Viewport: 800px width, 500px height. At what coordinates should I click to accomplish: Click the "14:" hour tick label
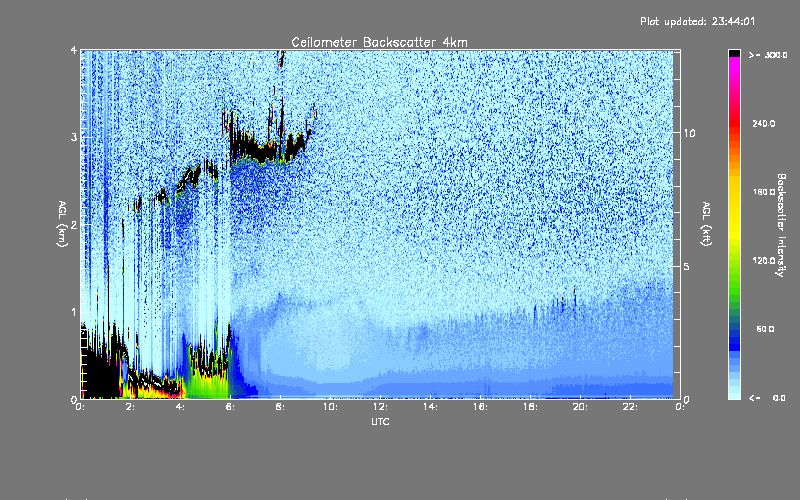pos(430,407)
